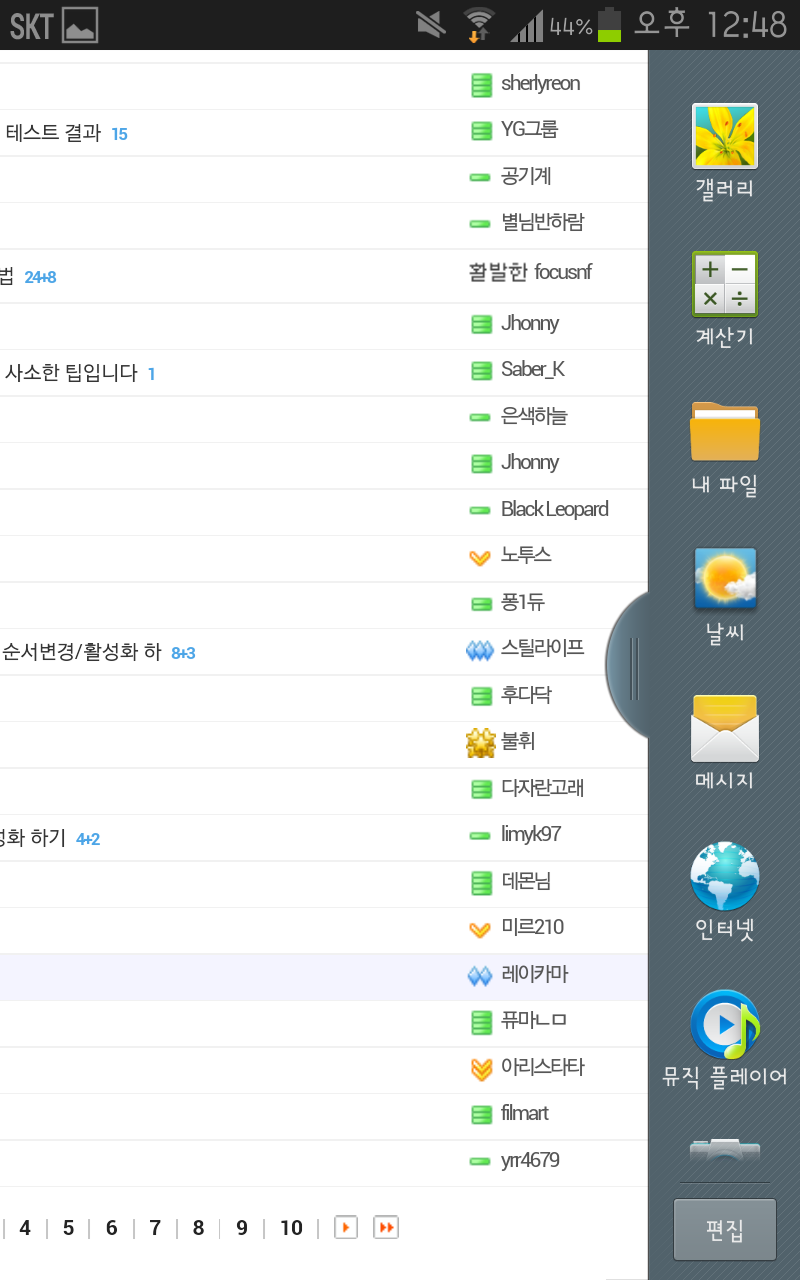Launch the Calculator app
Viewport: 800px width, 1280px height.
pos(725,285)
